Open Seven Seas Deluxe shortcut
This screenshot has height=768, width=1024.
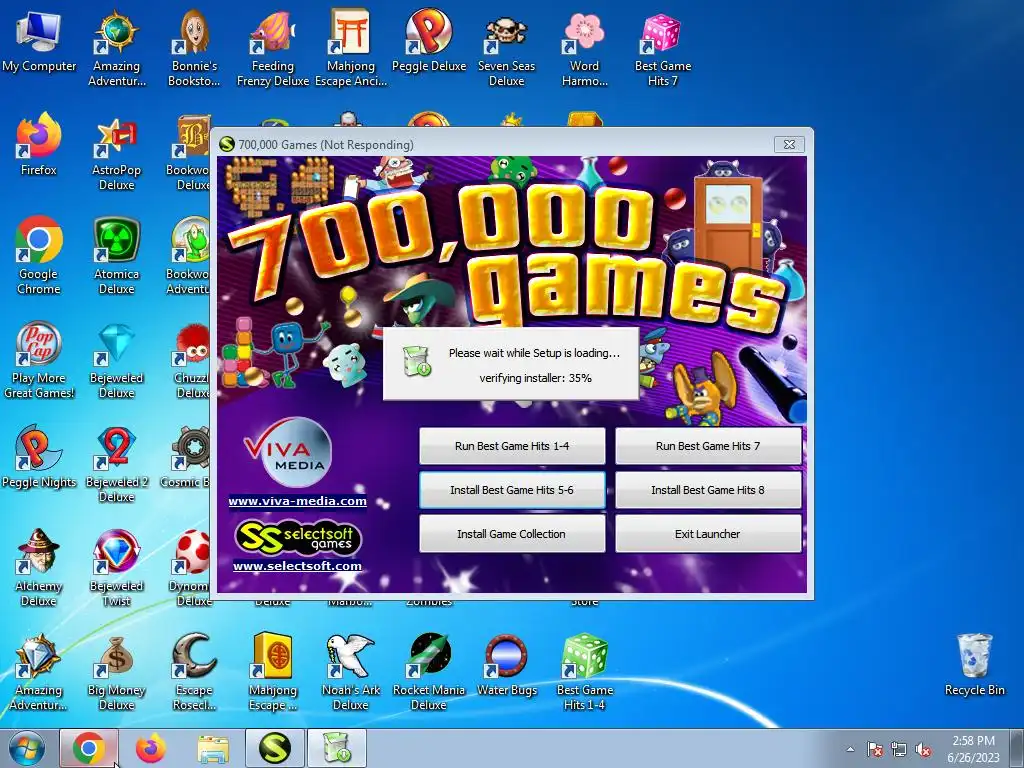click(506, 47)
